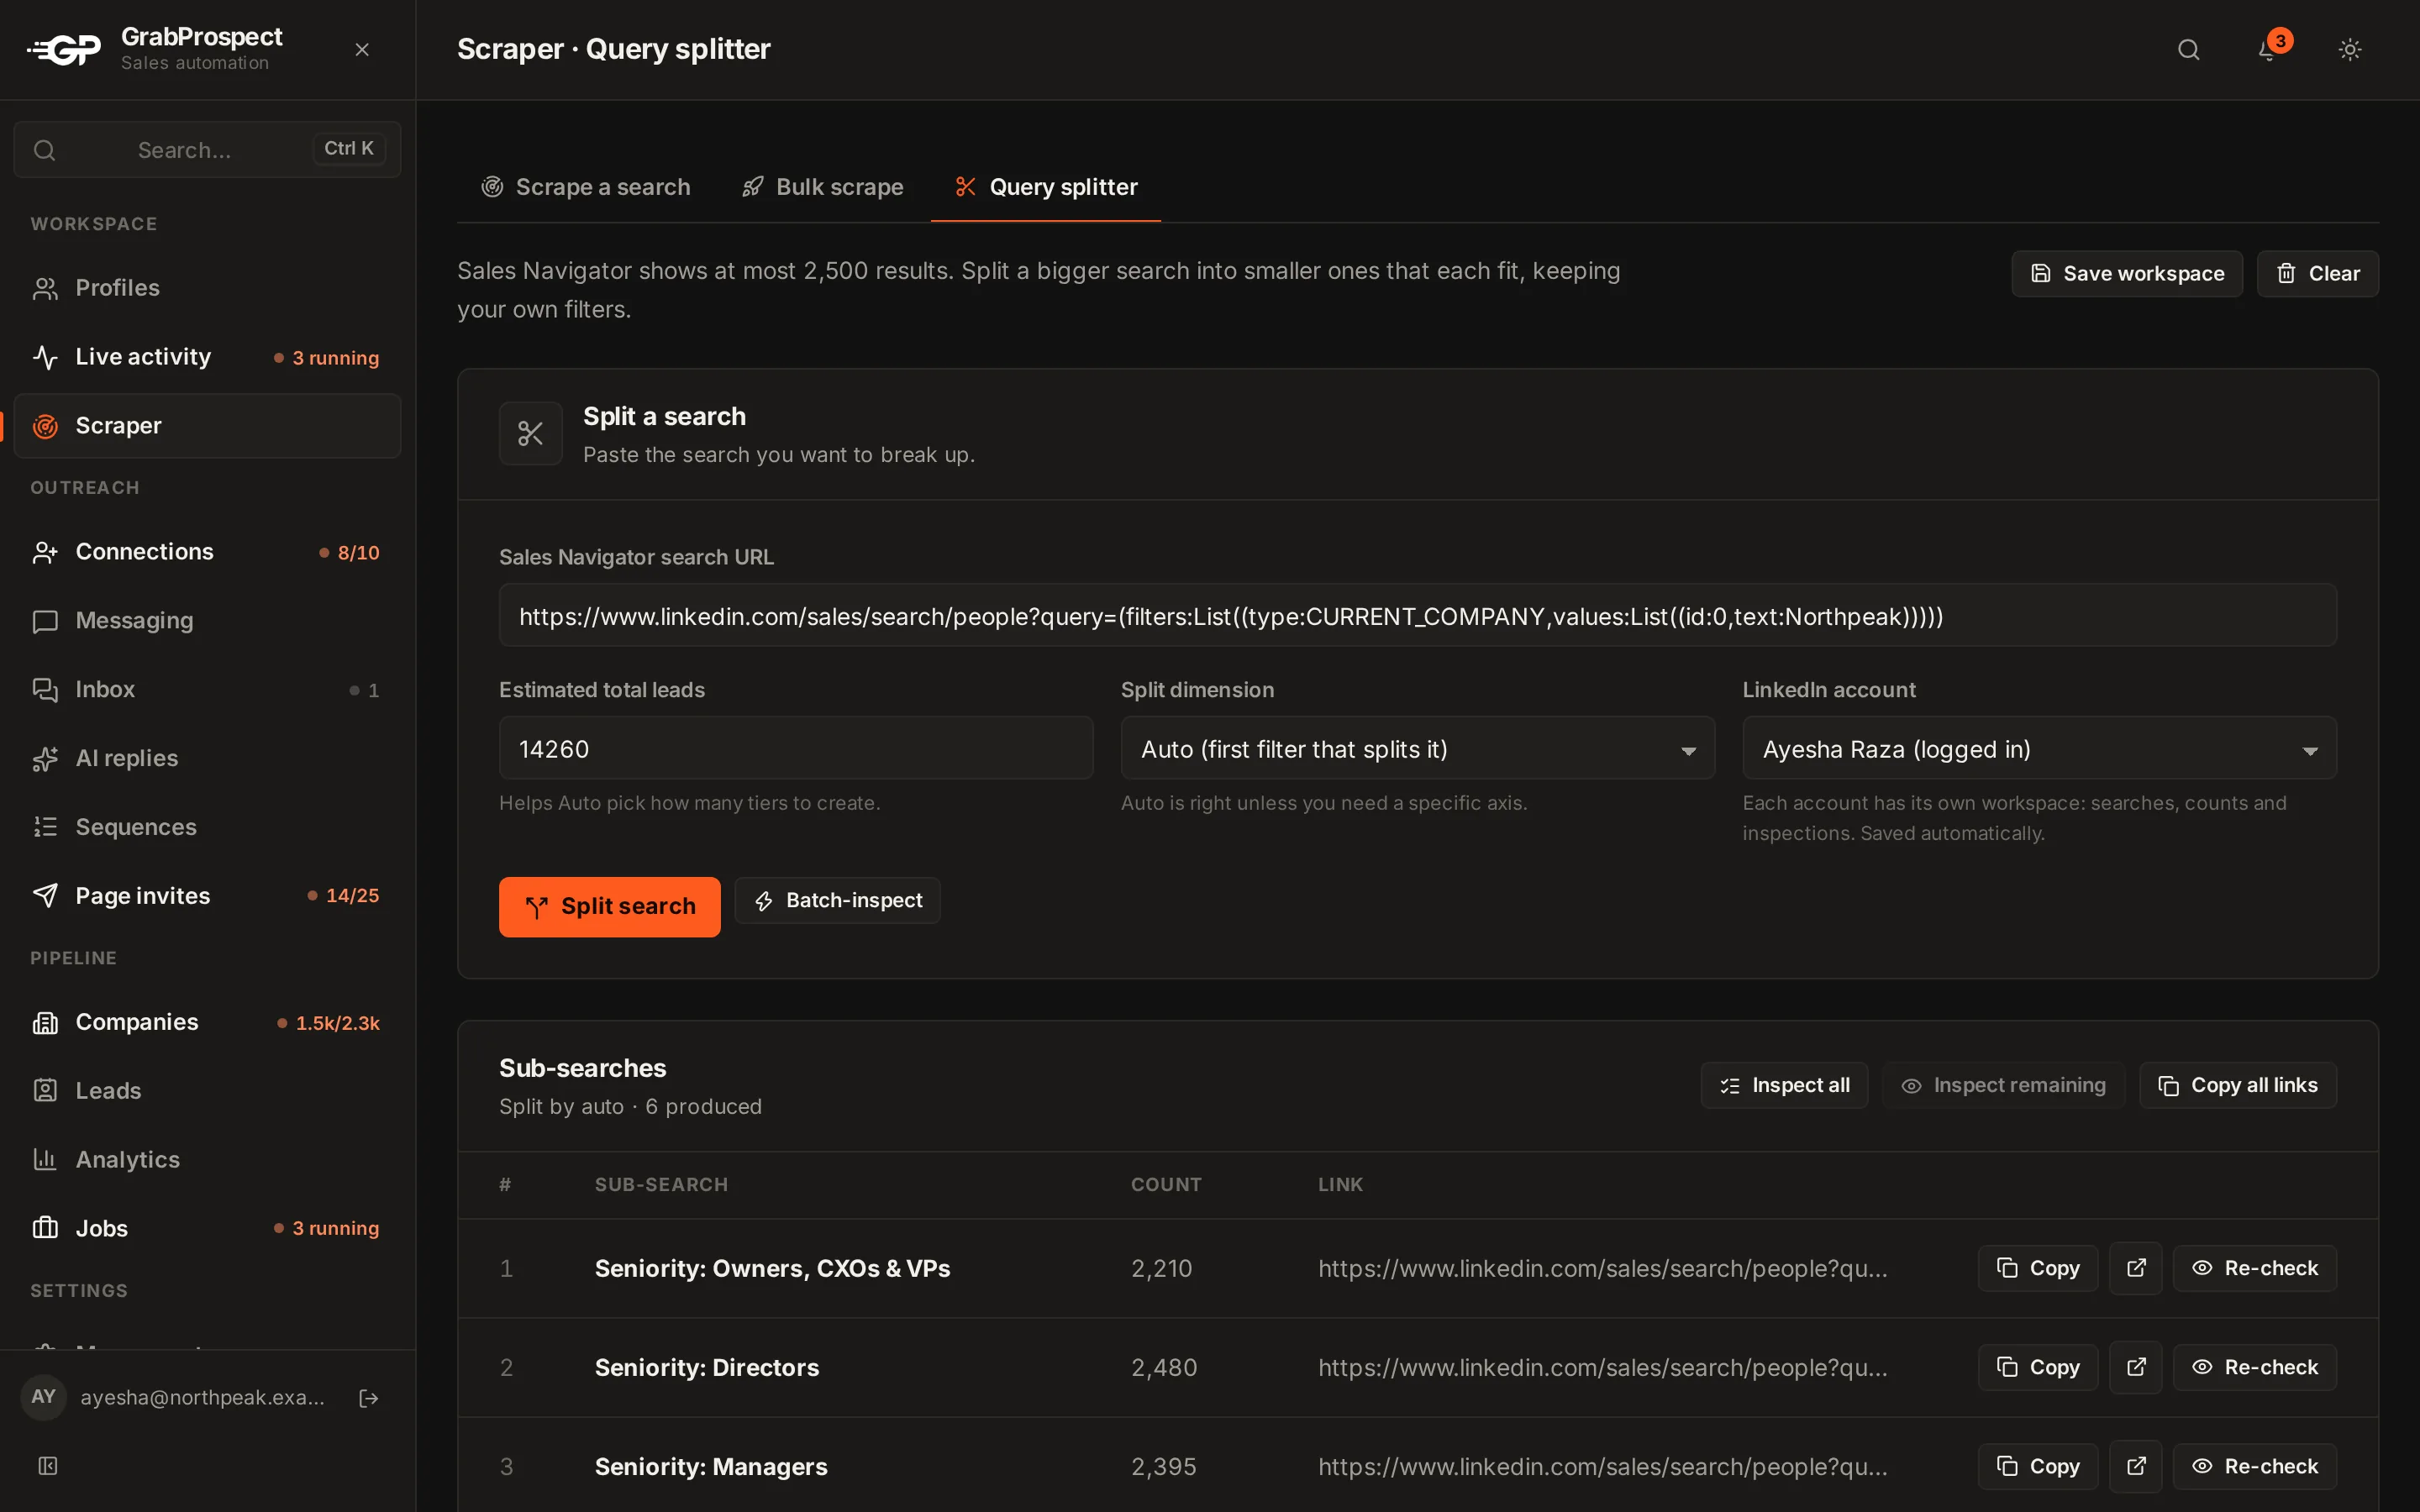Click the Owners, CXOs & VPs URL
The height and width of the screenshot is (1512, 2420).
tap(1603, 1269)
